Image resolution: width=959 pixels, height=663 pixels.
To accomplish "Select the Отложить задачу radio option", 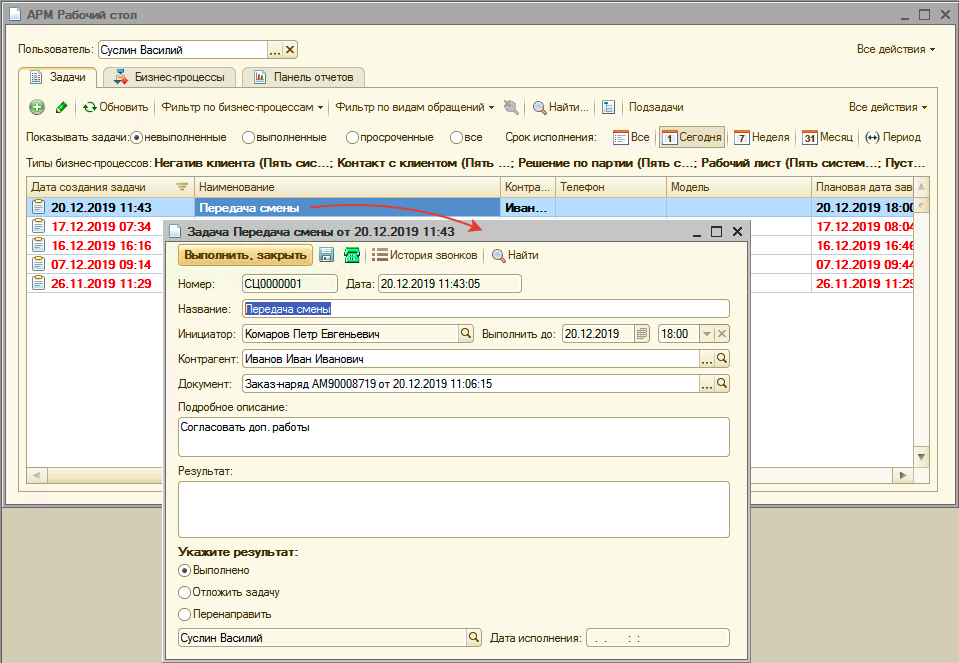I will 184,592.
